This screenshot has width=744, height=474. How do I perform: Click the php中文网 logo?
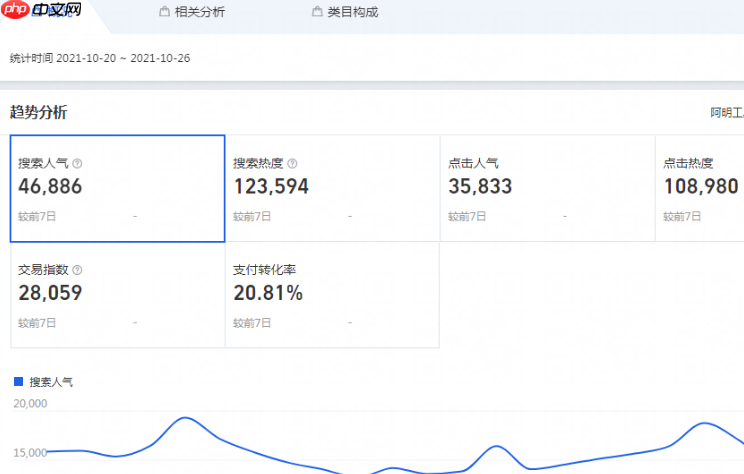coord(41,9)
